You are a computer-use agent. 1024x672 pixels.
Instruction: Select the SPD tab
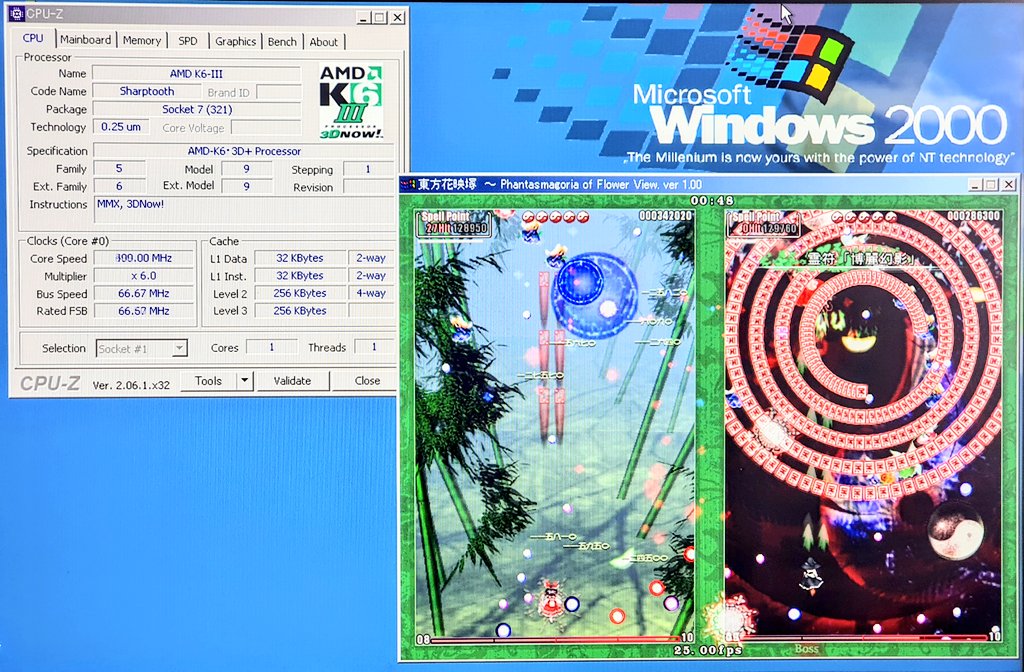coord(187,40)
